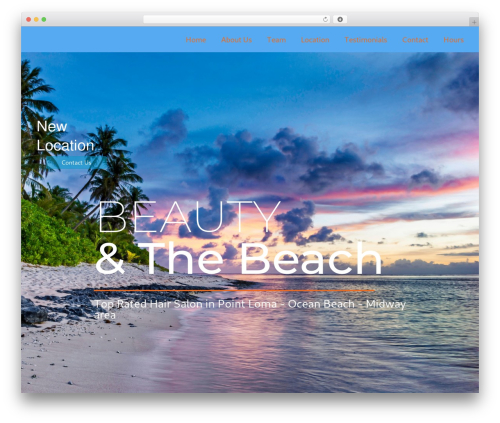Select Team in the navigation
Image resolution: width=500 pixels, height=423 pixels.
pos(276,40)
